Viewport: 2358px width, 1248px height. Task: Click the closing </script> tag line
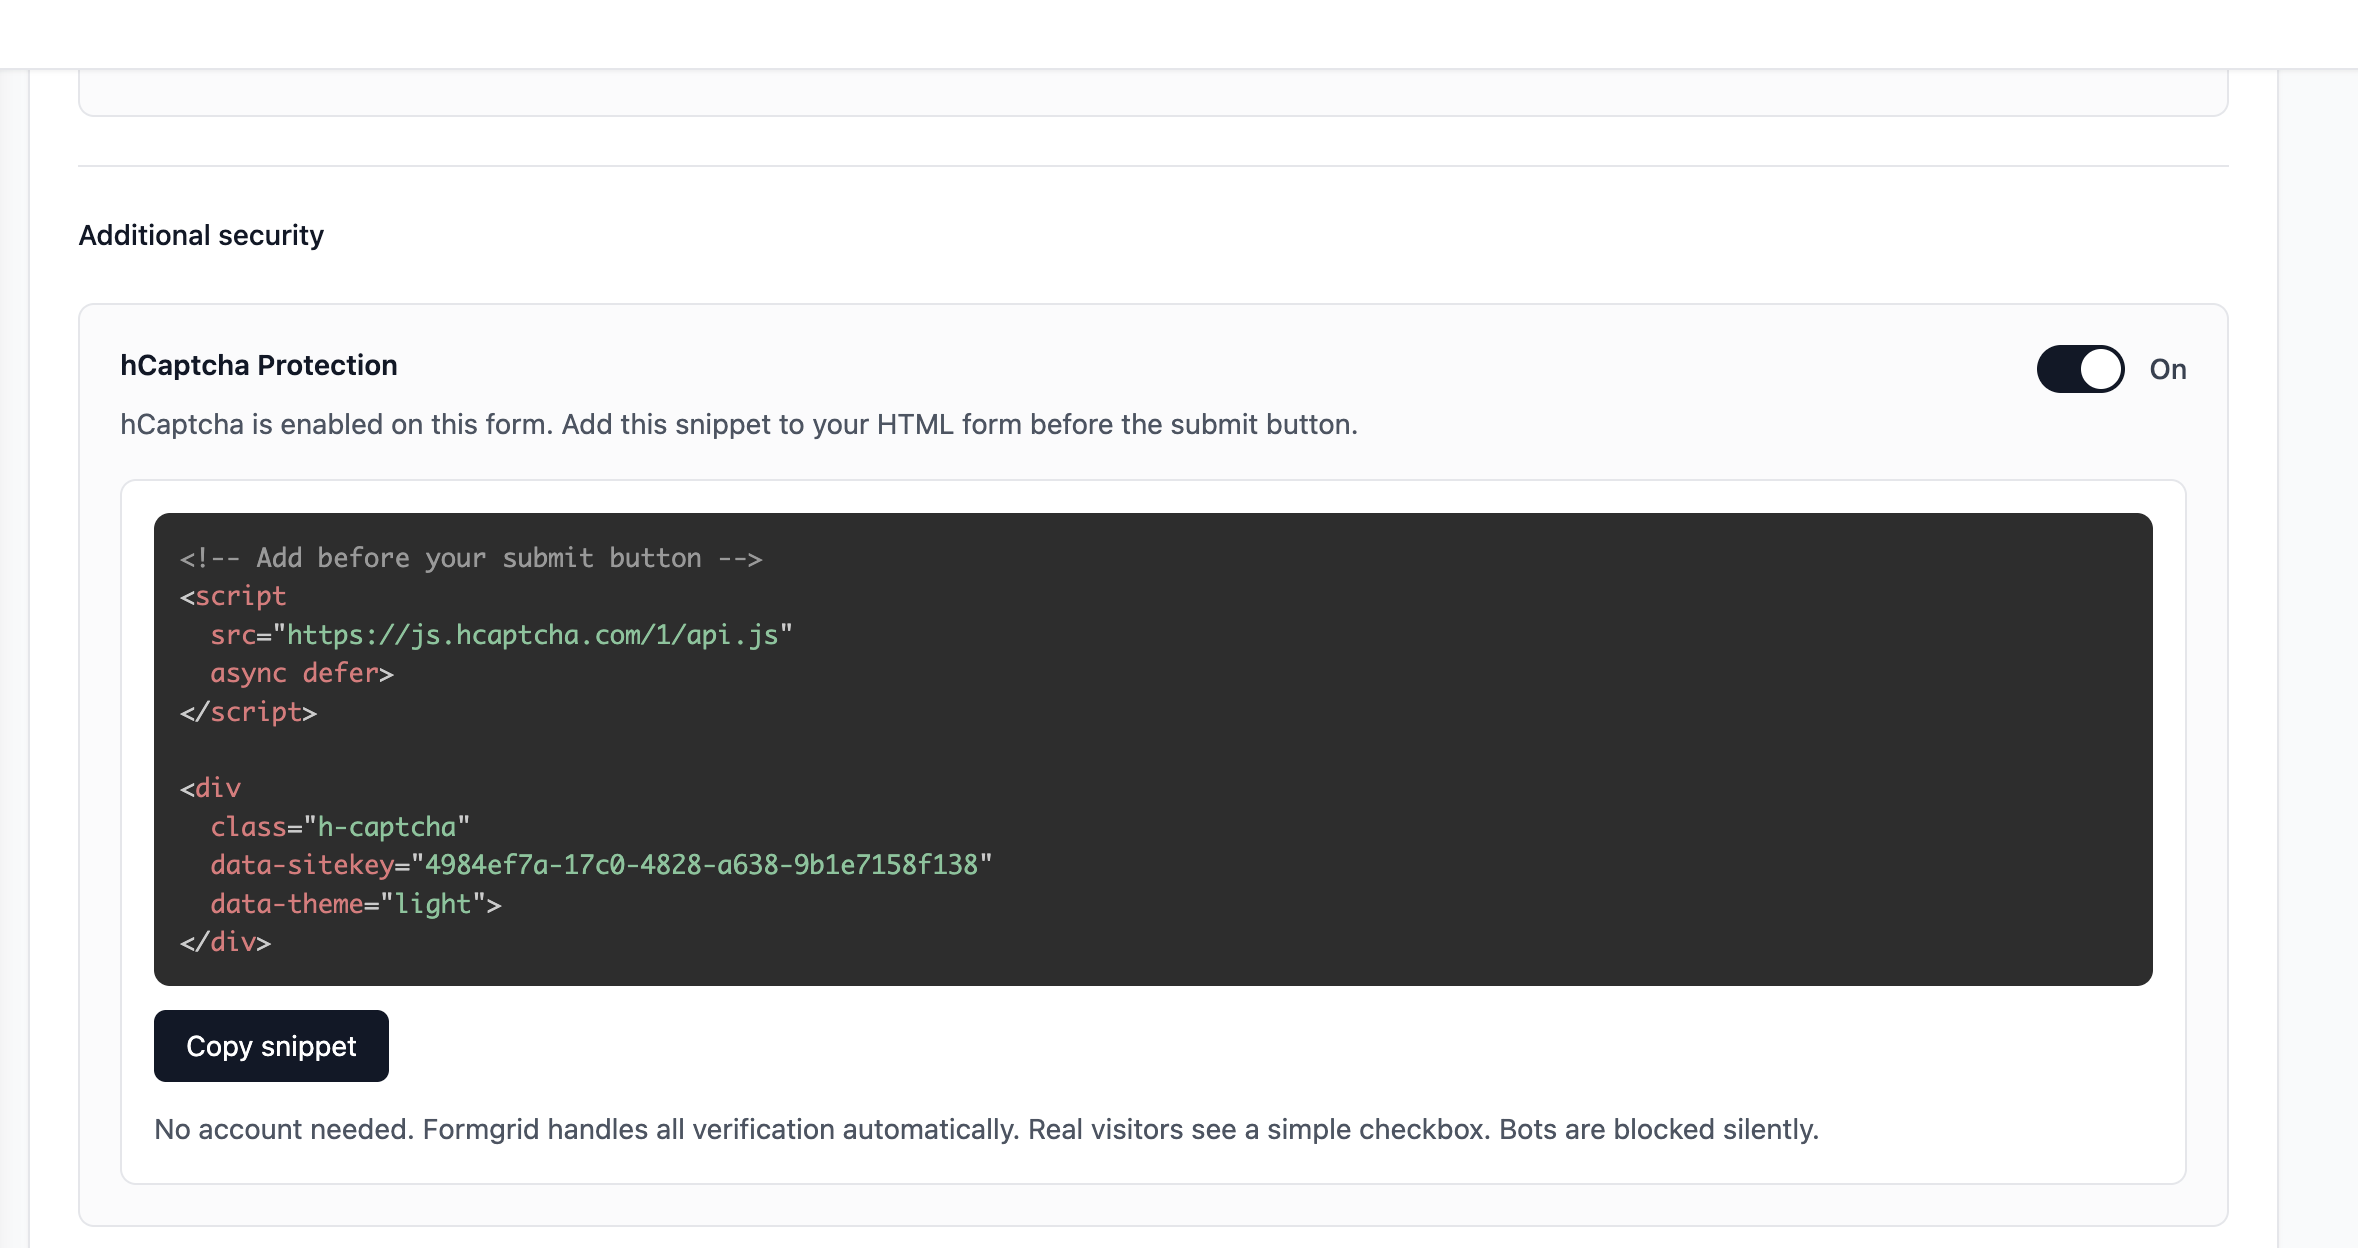point(248,712)
